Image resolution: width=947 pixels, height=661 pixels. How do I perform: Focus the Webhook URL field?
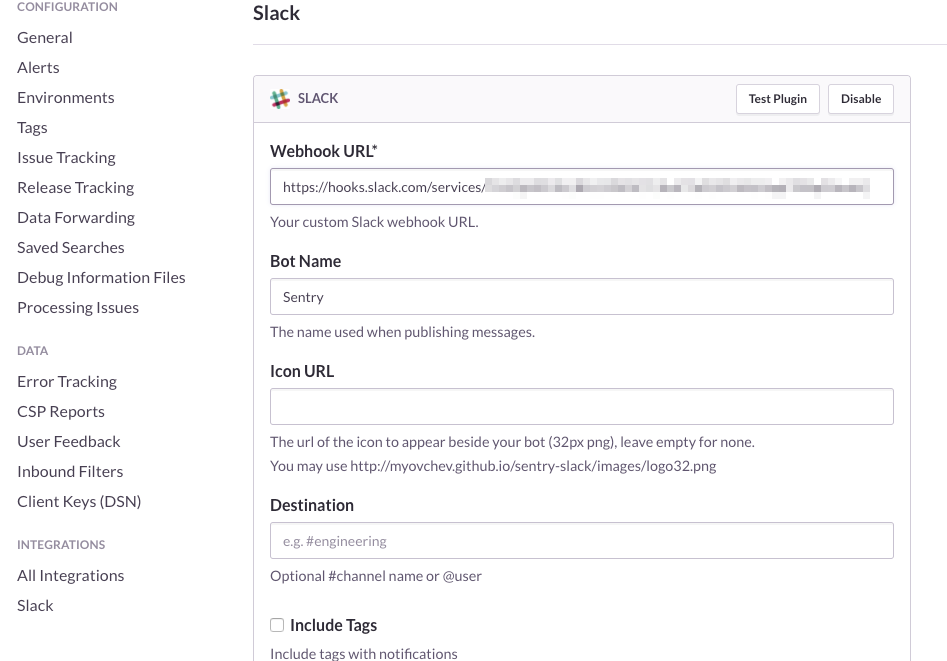[581, 187]
